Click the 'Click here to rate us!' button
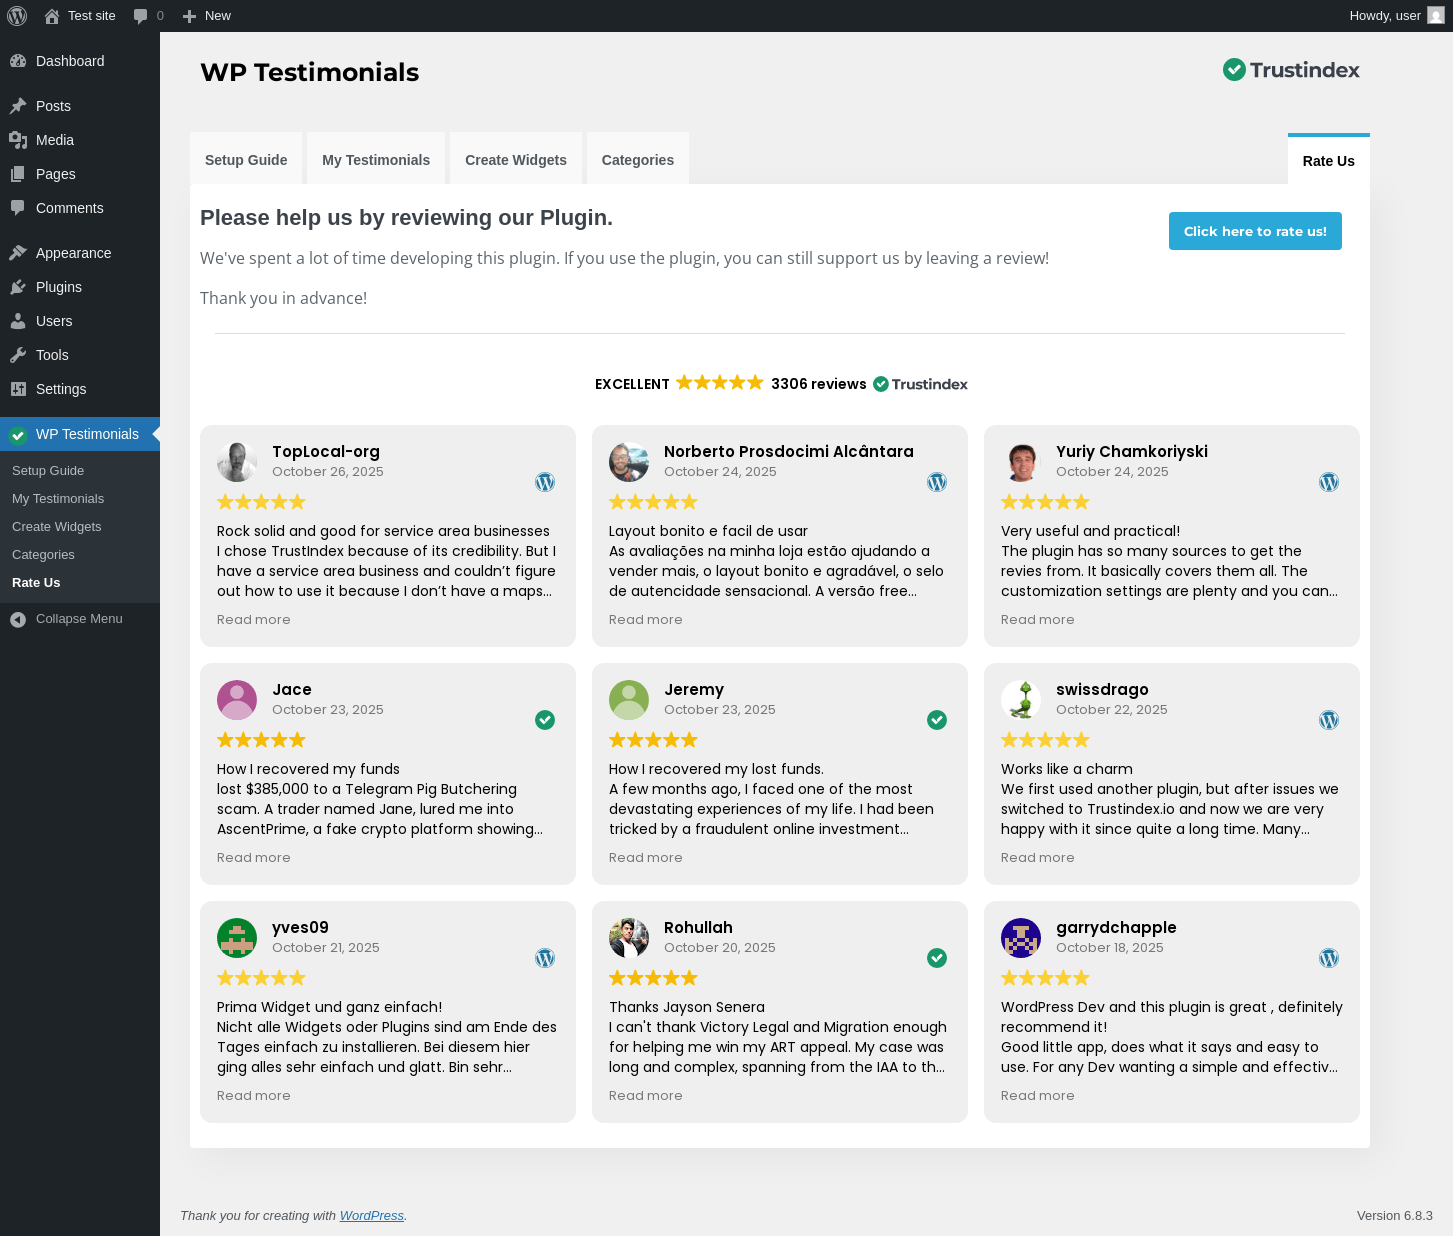 click(1255, 231)
